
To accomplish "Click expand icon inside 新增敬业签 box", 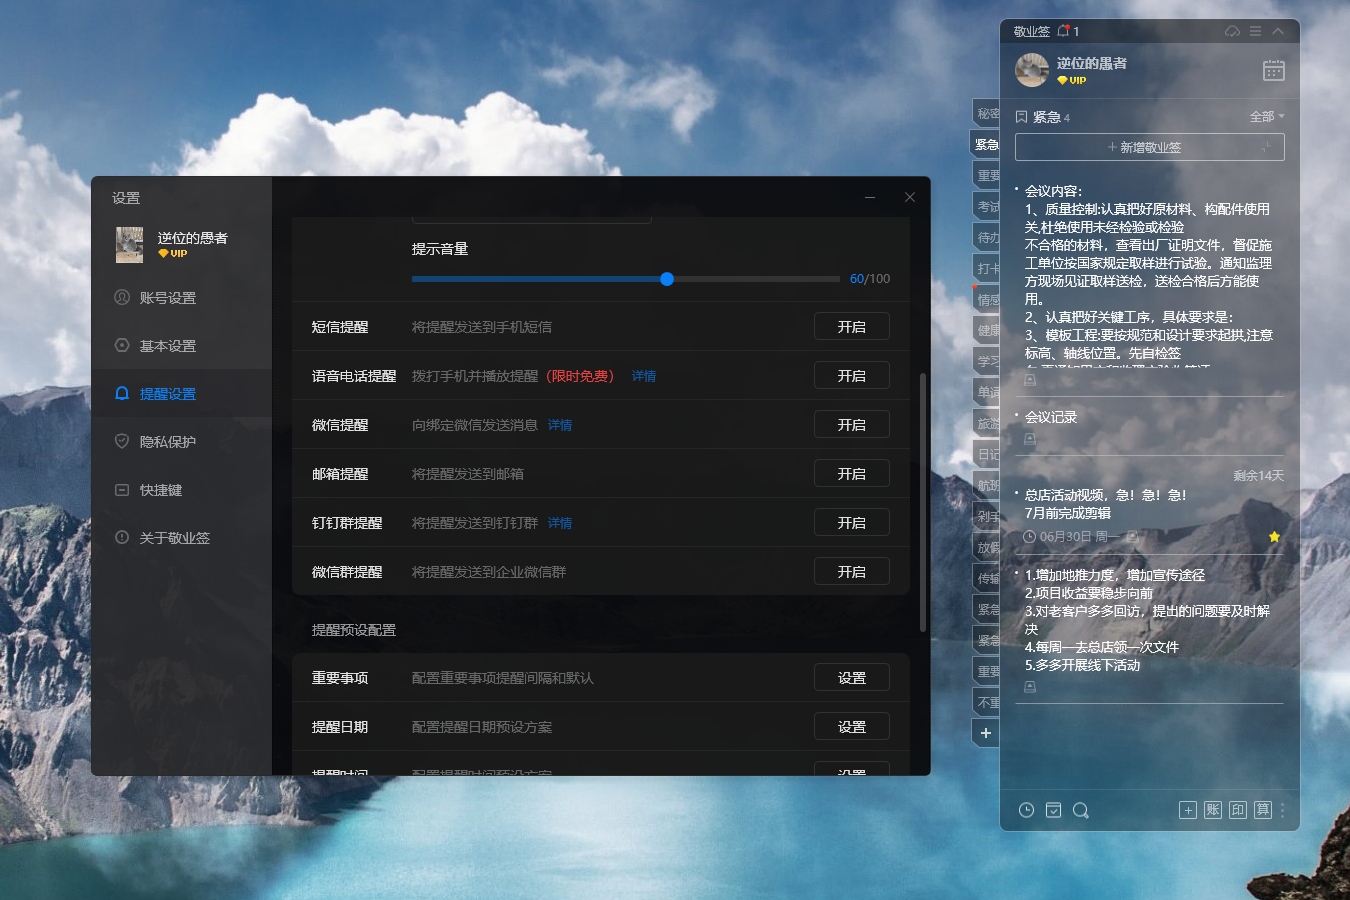I will pos(1267,147).
